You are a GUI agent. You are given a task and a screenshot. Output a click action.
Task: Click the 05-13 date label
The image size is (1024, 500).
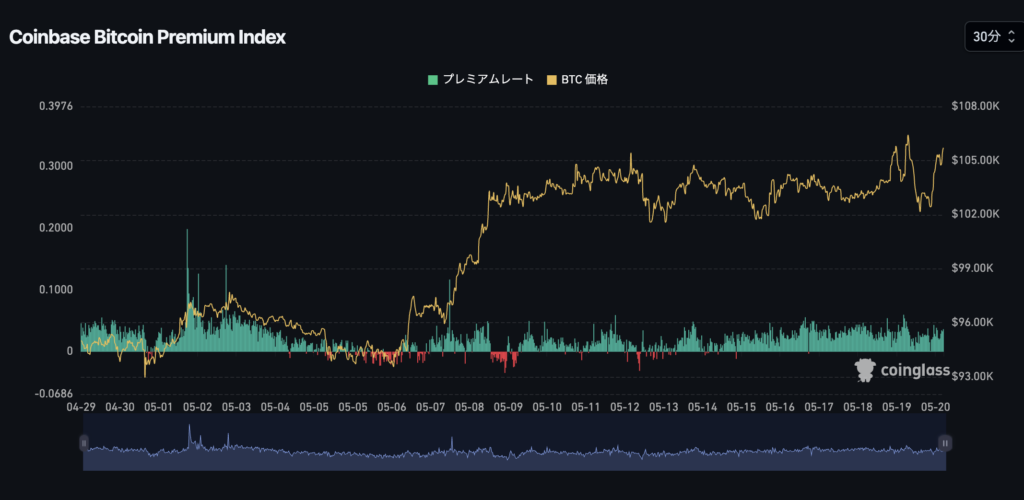664,407
